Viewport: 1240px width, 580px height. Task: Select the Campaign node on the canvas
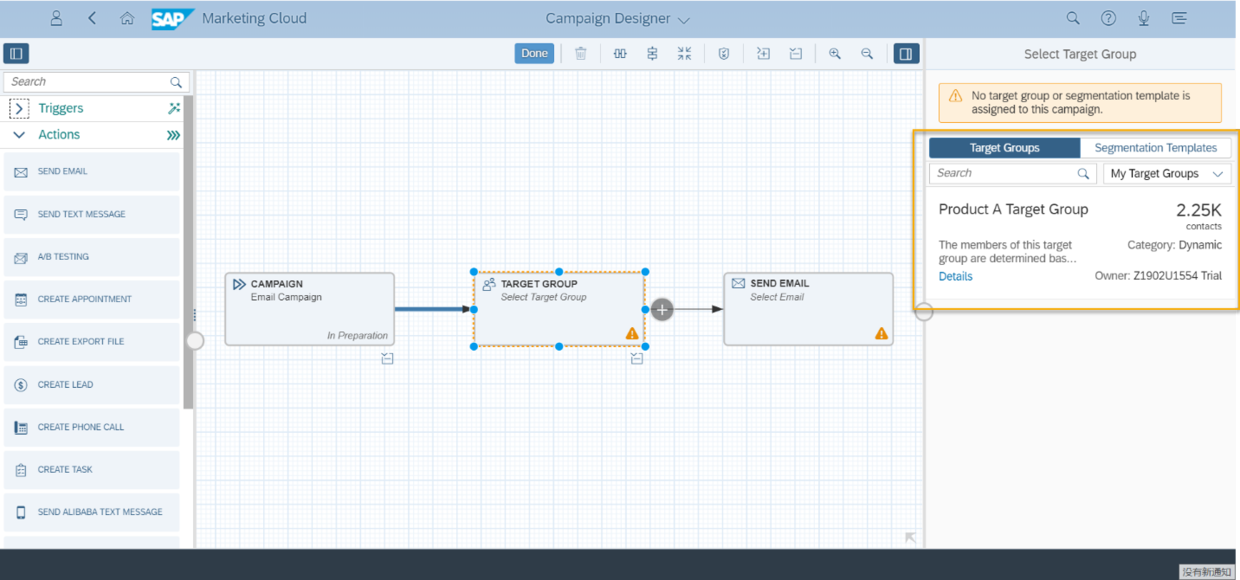(x=309, y=309)
